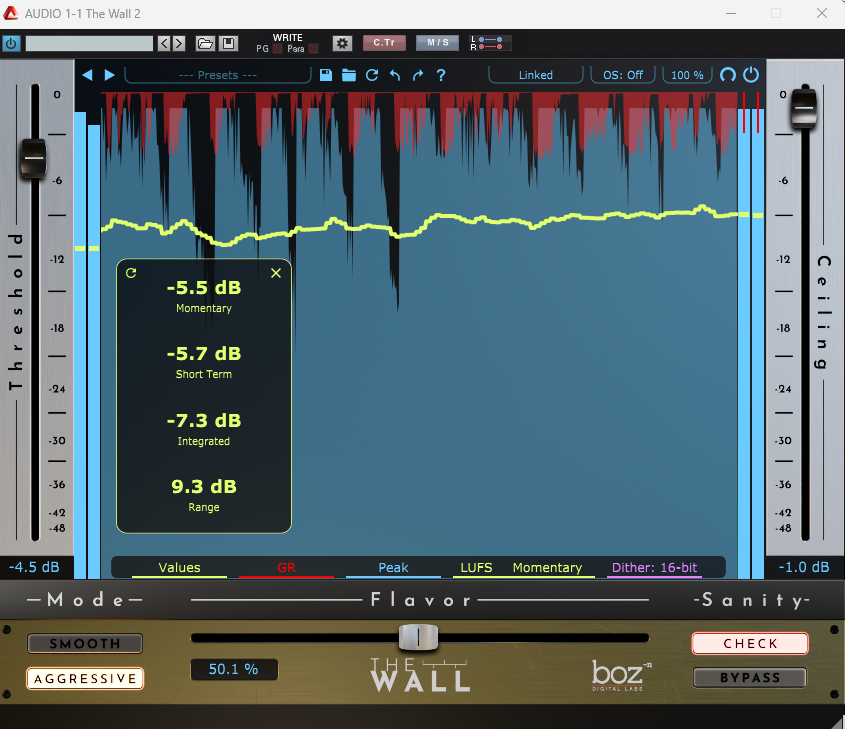This screenshot has width=845, height=729.
Task: Close the plugin window
Action: coord(822,13)
